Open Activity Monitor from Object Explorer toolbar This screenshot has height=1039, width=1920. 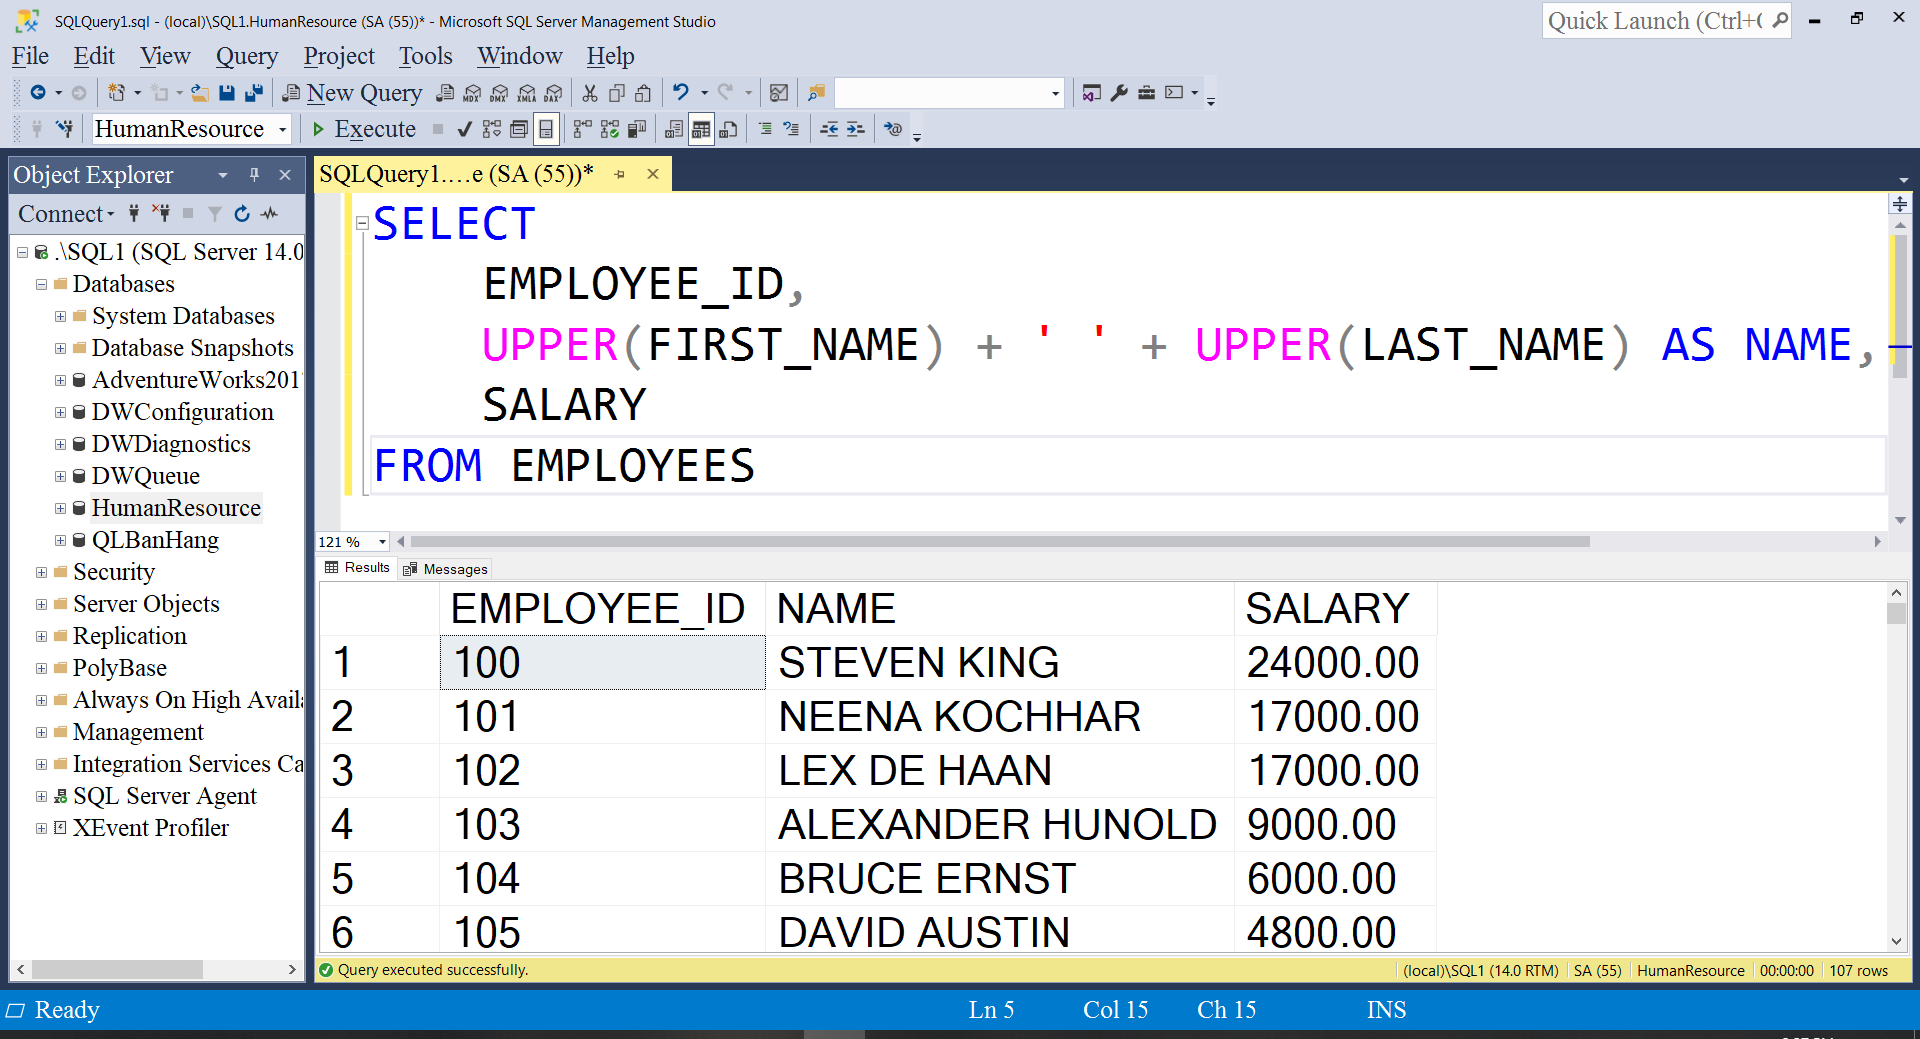pos(270,213)
